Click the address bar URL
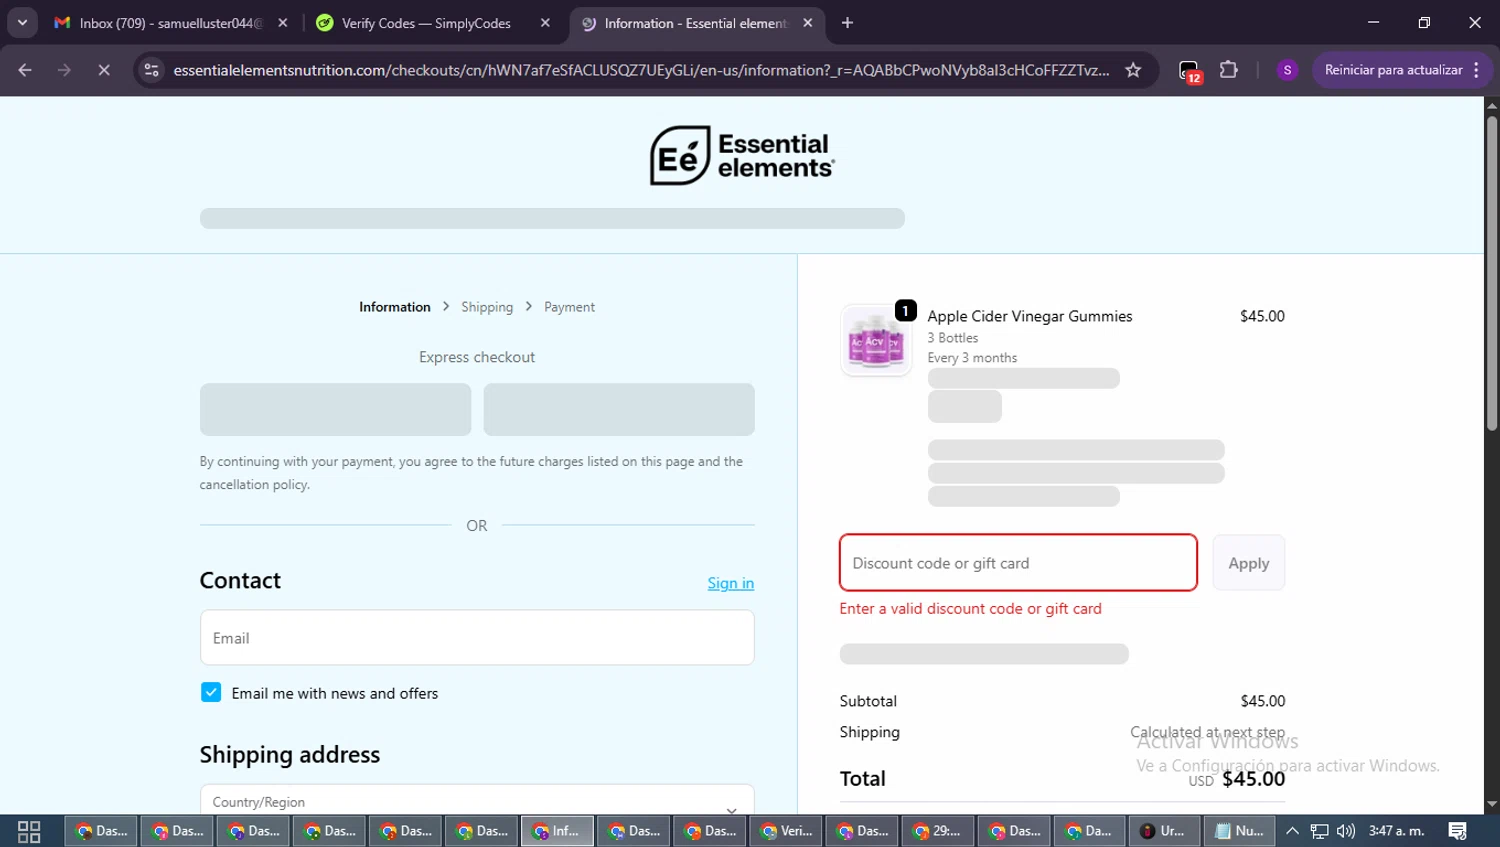Viewport: 1500px width, 847px height. pyautogui.click(x=640, y=70)
